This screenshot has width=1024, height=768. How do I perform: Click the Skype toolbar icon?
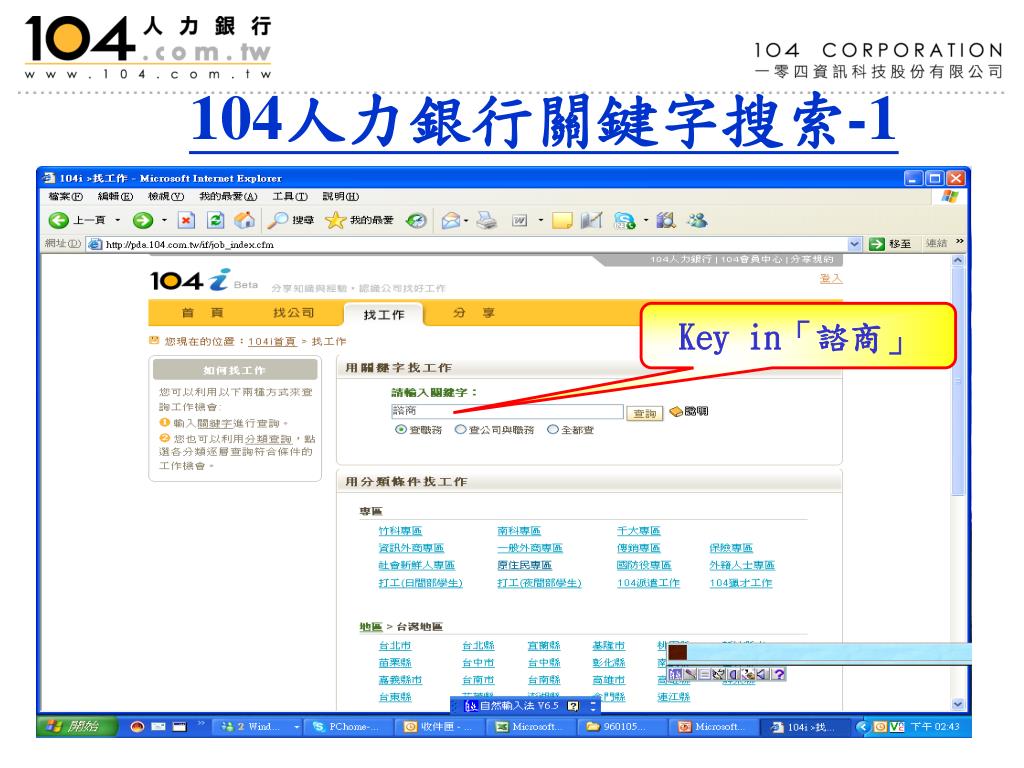(625, 221)
